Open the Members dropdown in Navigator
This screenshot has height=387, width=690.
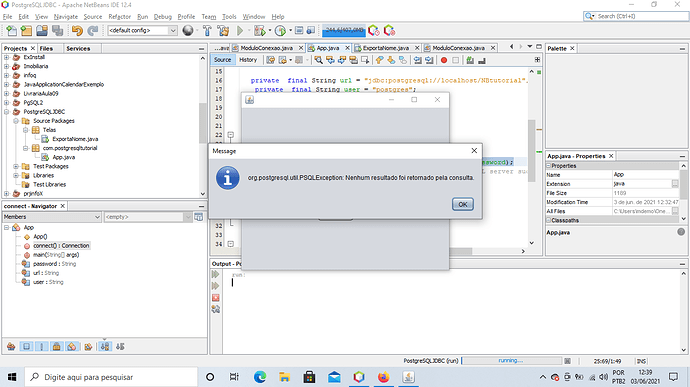52,217
